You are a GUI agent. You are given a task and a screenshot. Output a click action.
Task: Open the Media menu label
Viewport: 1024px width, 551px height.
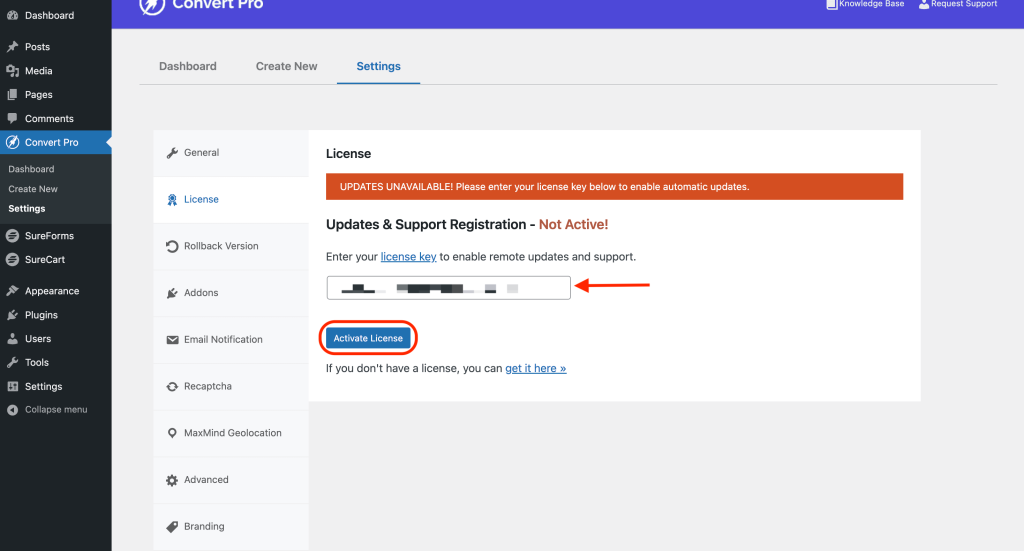click(39, 71)
